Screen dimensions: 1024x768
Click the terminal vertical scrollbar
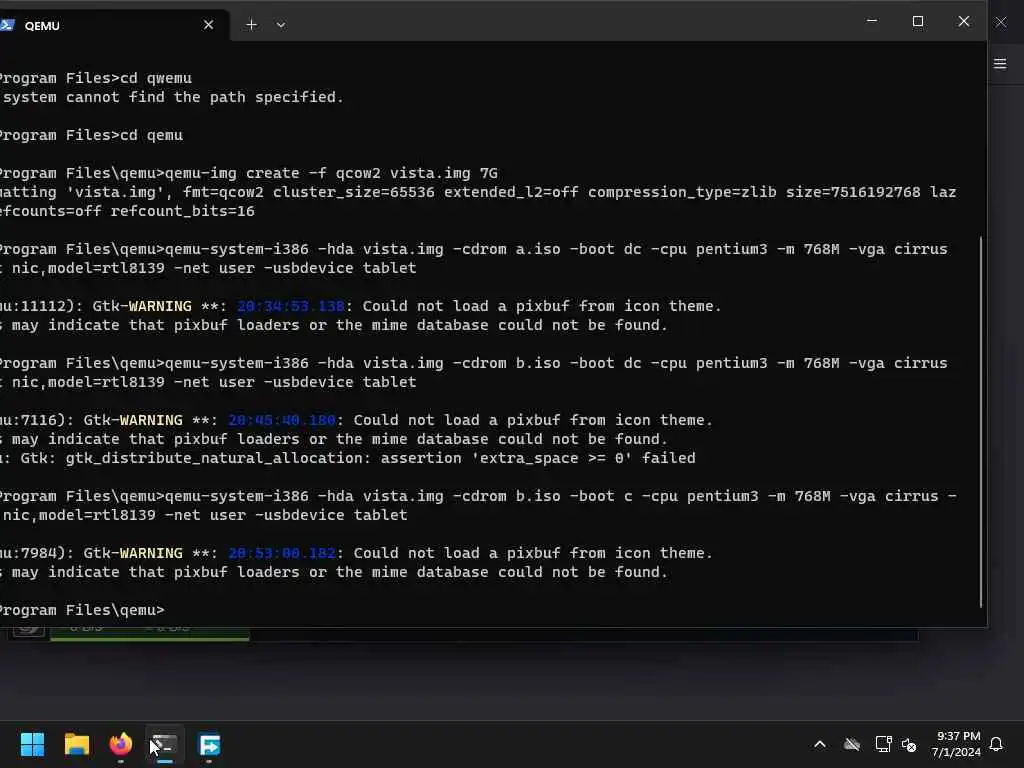(x=981, y=422)
